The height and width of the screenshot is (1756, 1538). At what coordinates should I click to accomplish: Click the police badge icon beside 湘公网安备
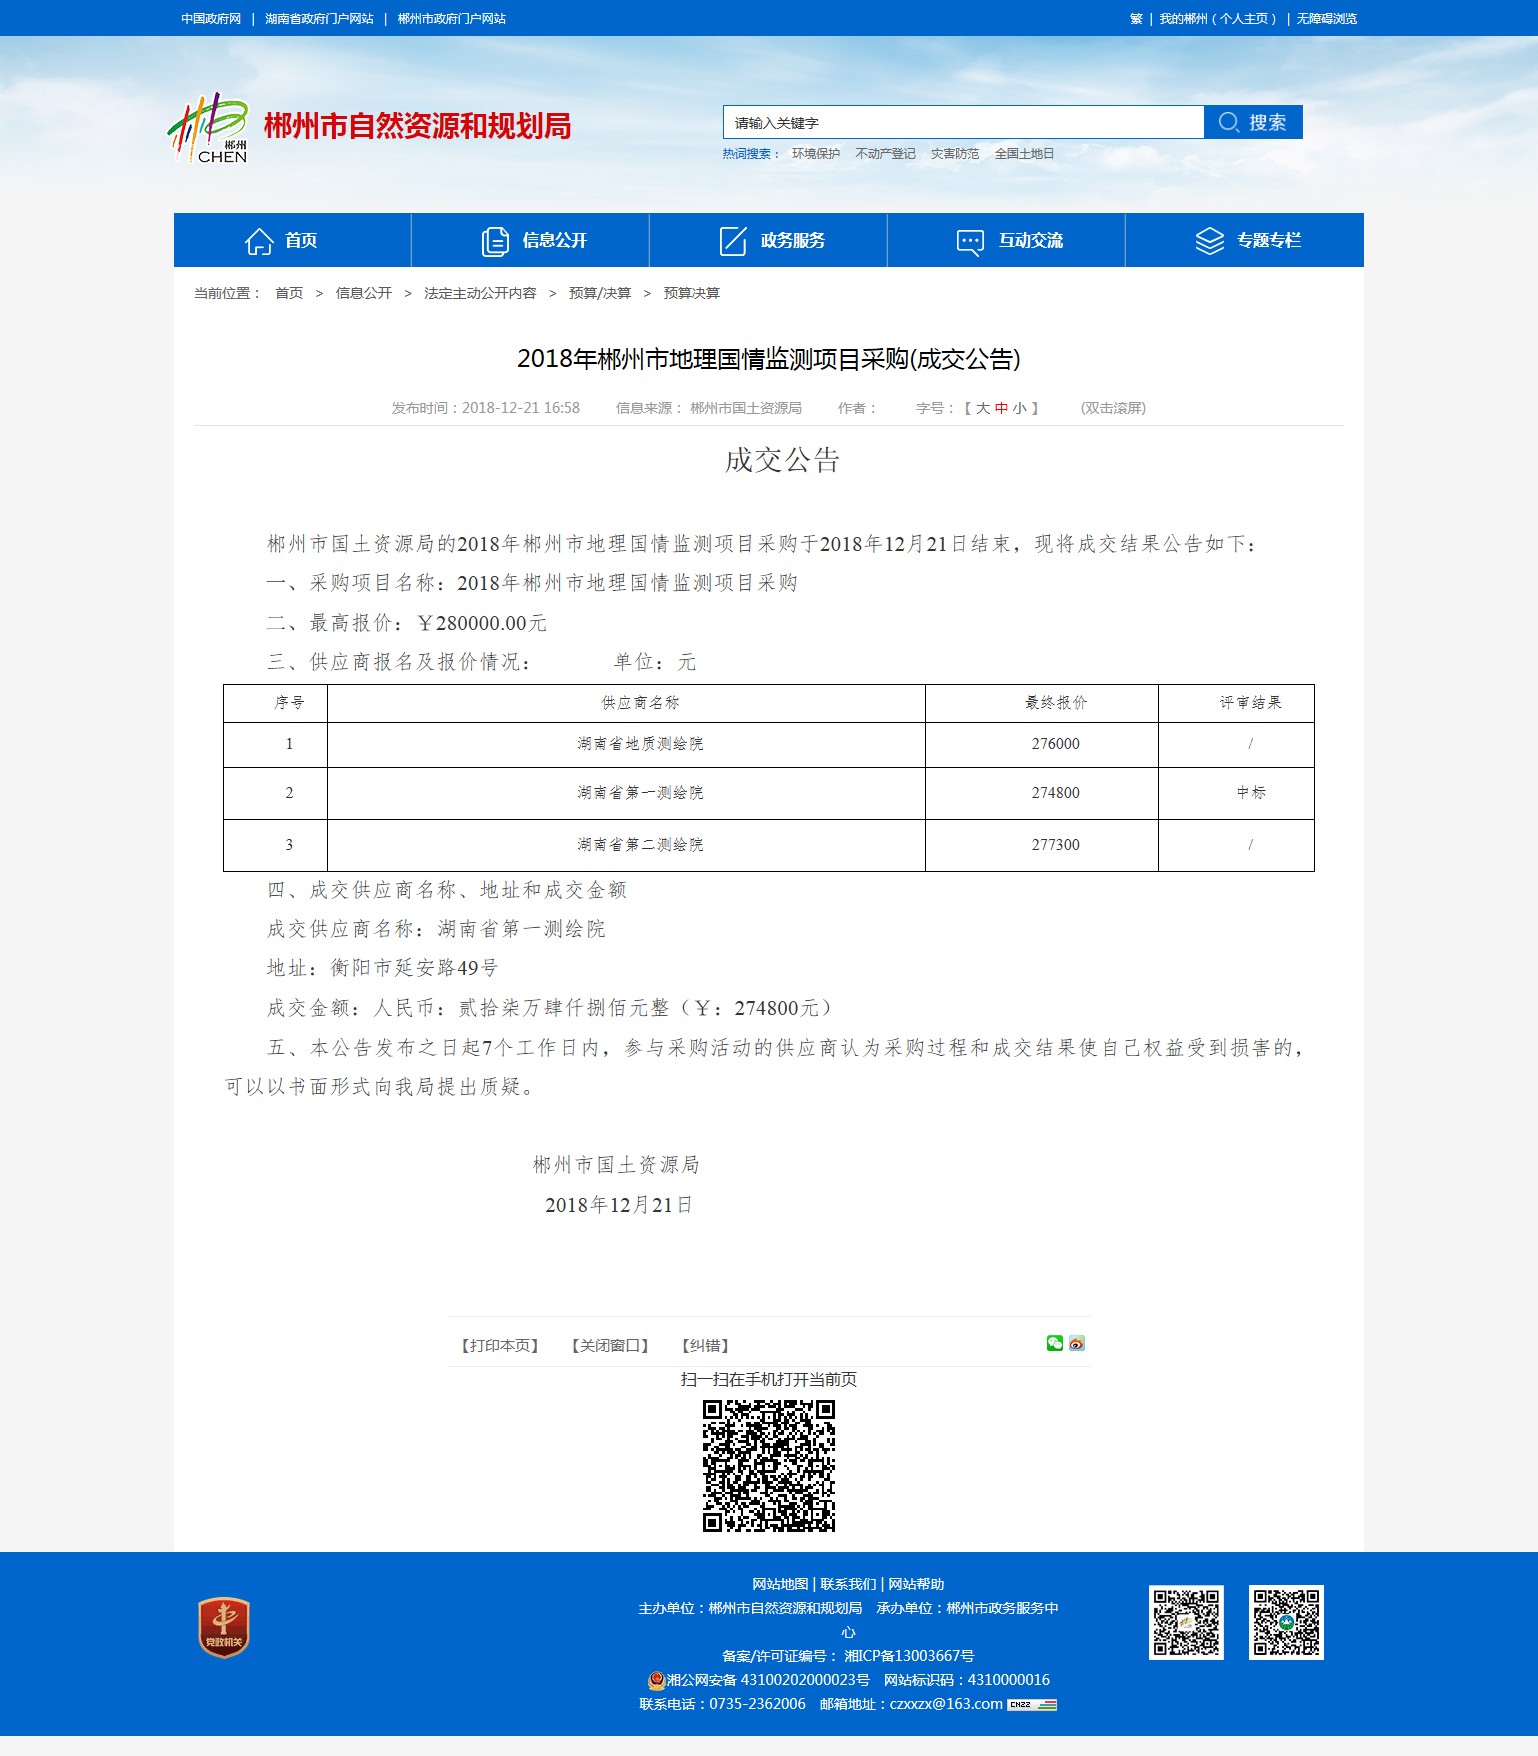[656, 1680]
